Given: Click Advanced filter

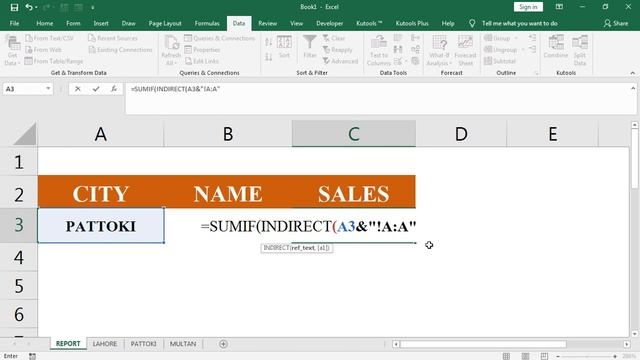Looking at the screenshot, I should coord(340,61).
